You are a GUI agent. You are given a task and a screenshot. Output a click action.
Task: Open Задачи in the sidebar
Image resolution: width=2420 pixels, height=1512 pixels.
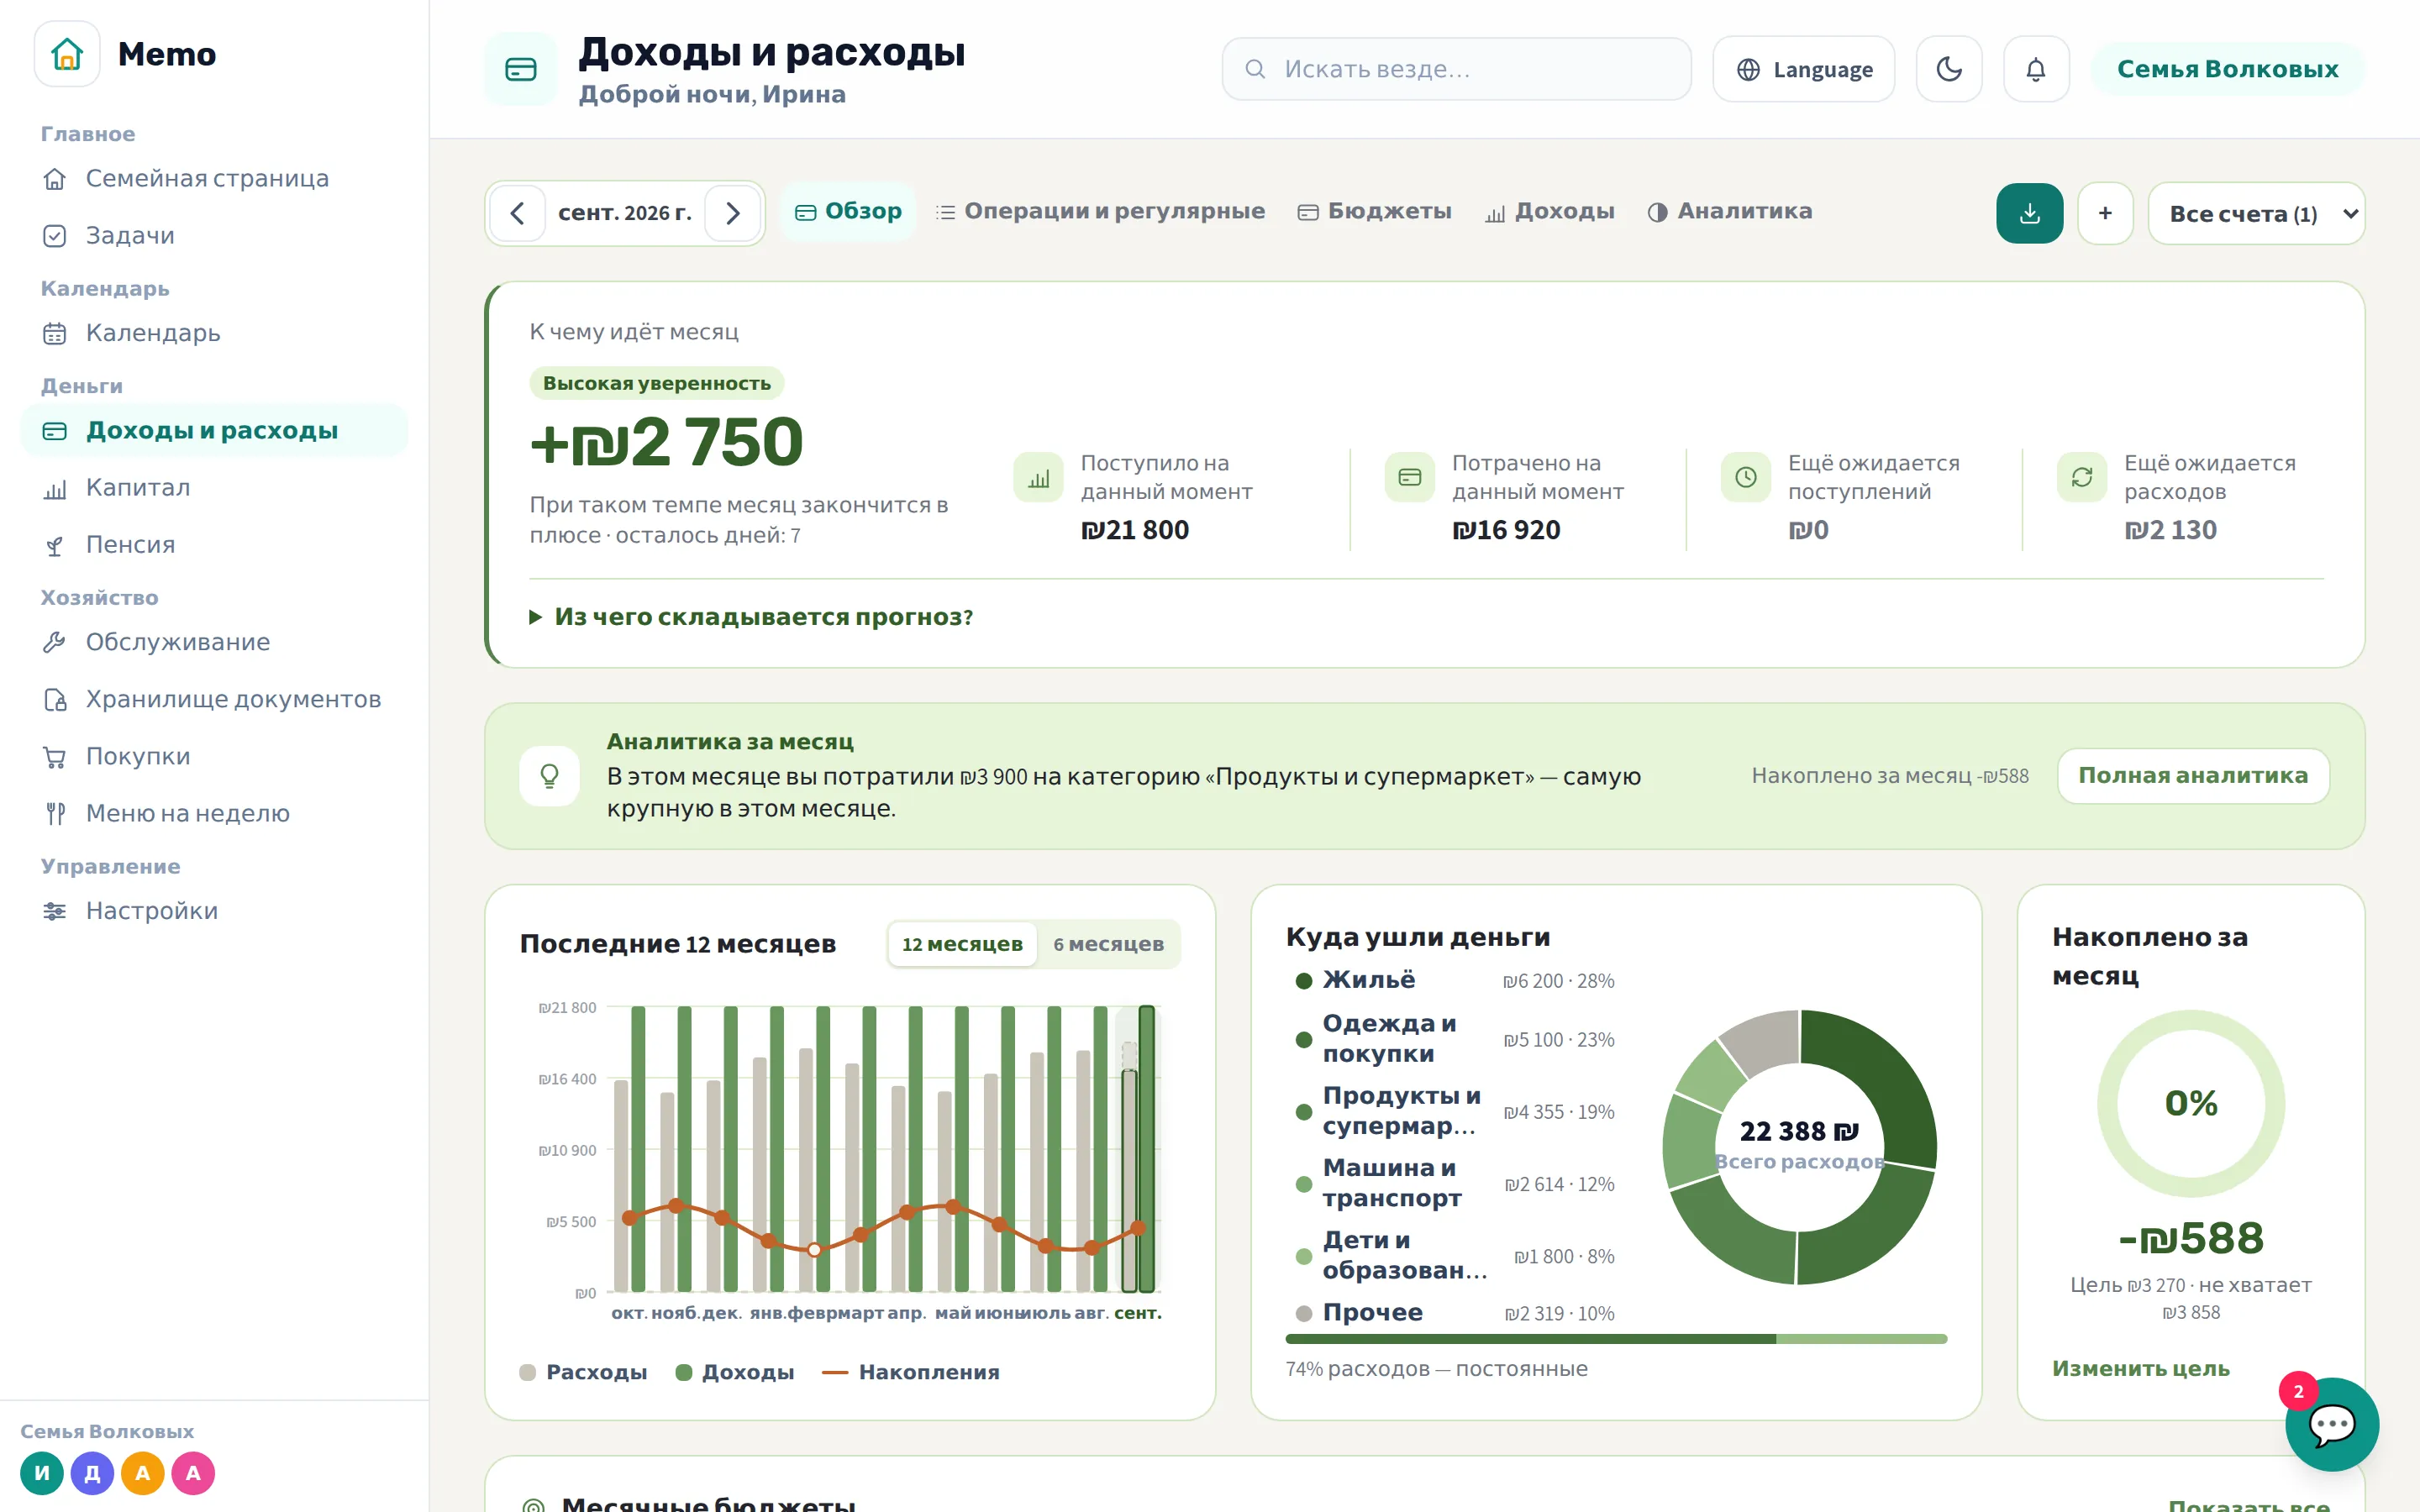(214, 235)
